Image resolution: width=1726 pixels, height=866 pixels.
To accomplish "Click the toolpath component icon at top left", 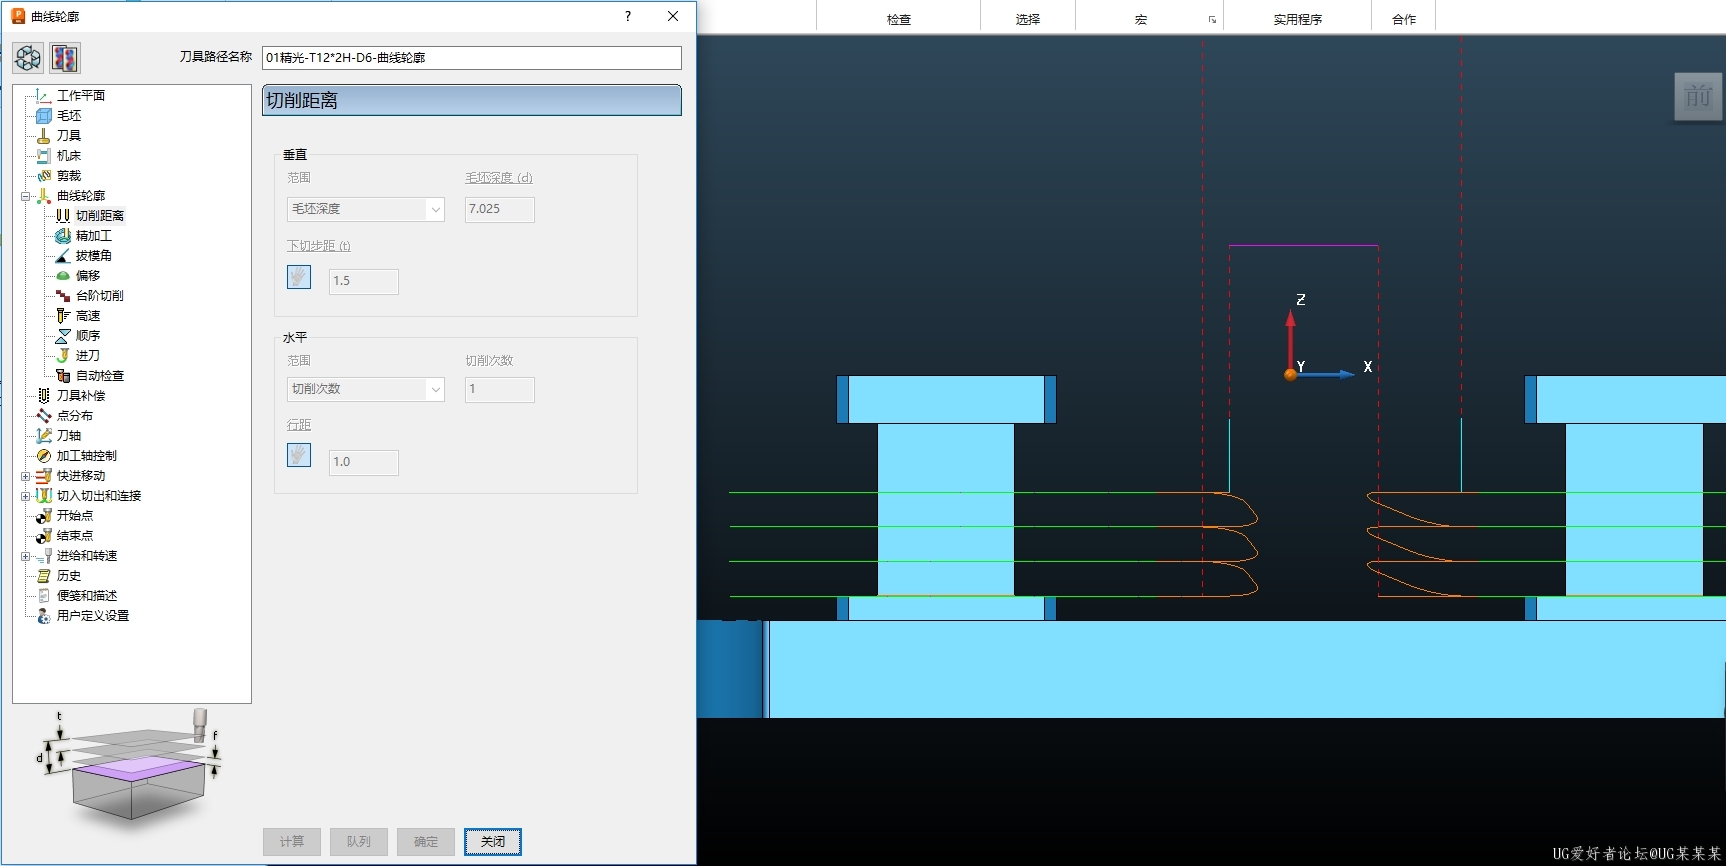I will [28, 58].
